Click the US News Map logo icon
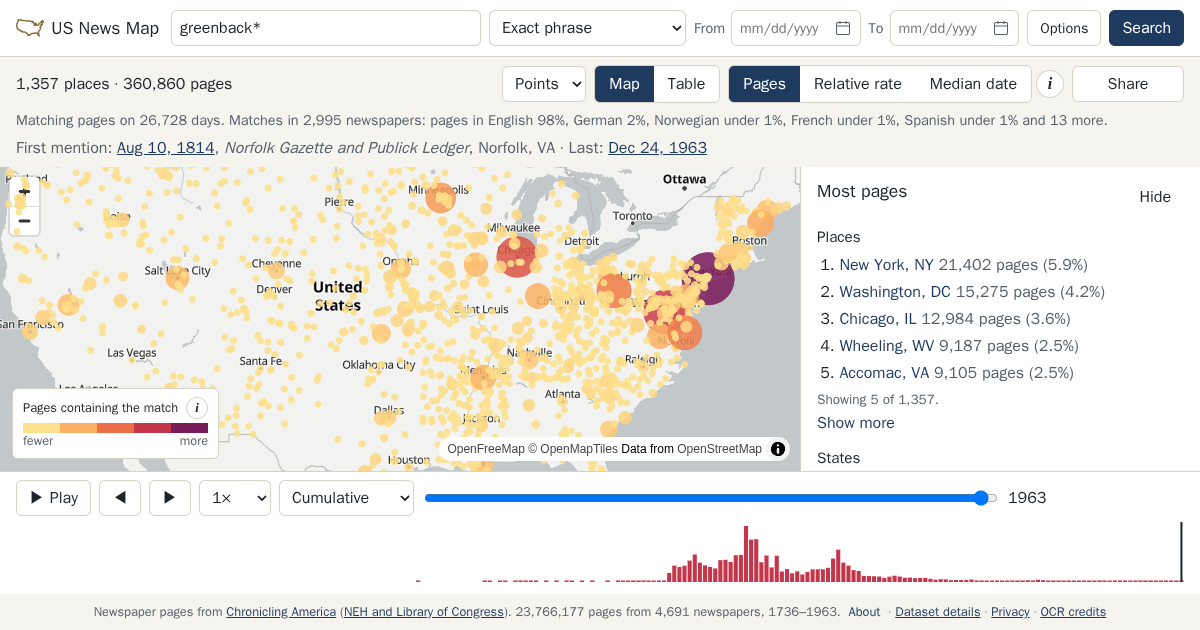The width and height of the screenshot is (1200, 630). click(30, 28)
